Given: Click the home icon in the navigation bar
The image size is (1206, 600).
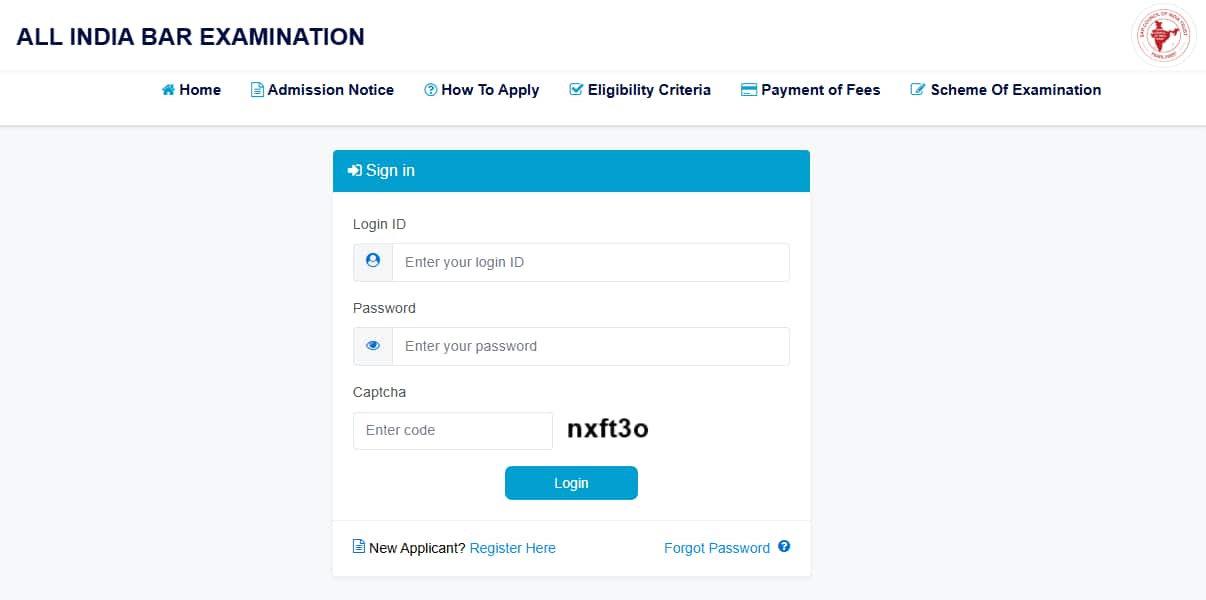Looking at the screenshot, I should point(167,89).
